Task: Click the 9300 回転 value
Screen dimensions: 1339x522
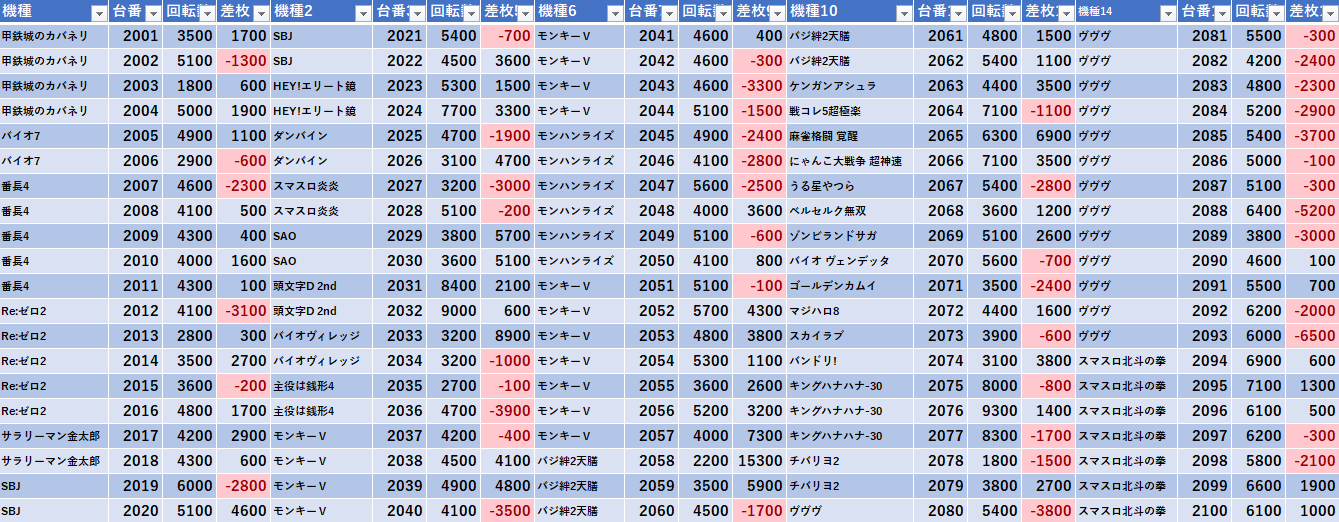Action: (x=996, y=411)
